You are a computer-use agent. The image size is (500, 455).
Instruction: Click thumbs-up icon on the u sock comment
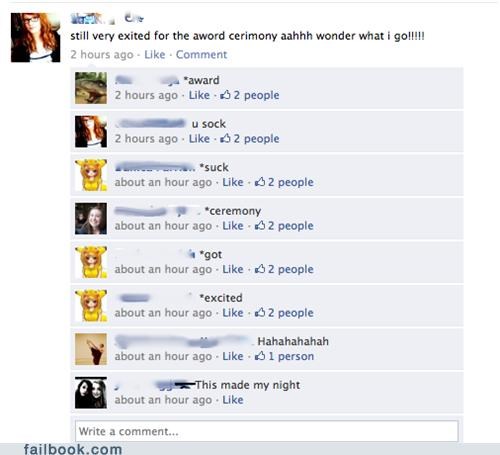[x=226, y=138]
